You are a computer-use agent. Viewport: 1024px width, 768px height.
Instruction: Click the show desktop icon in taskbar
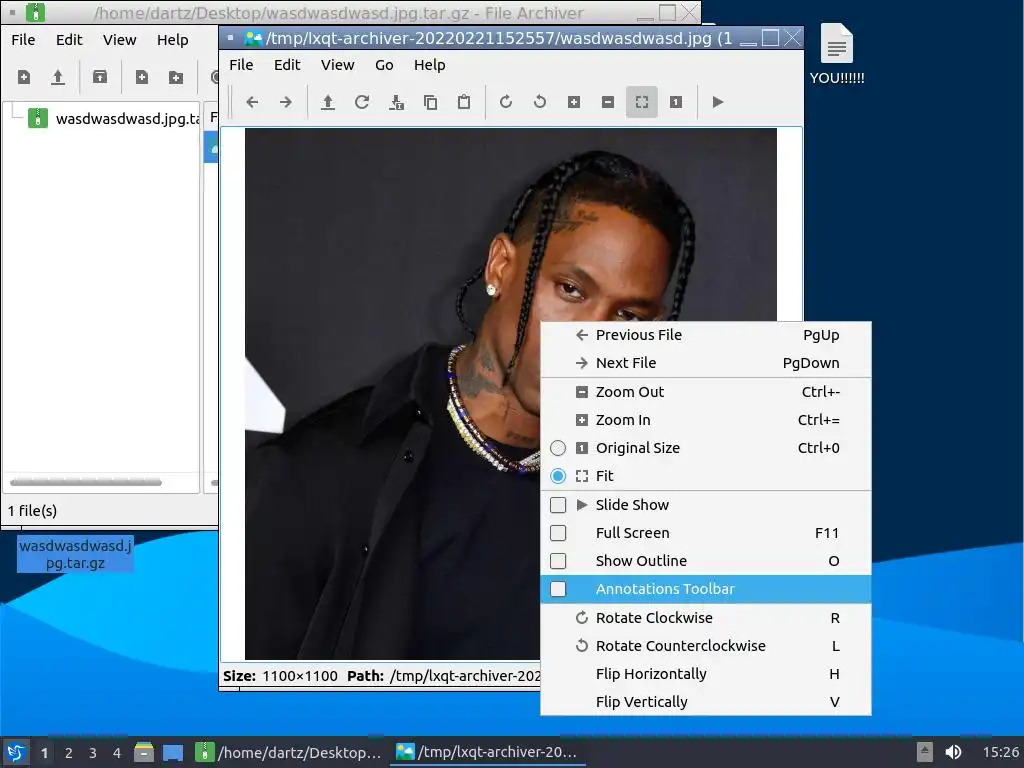[172, 752]
